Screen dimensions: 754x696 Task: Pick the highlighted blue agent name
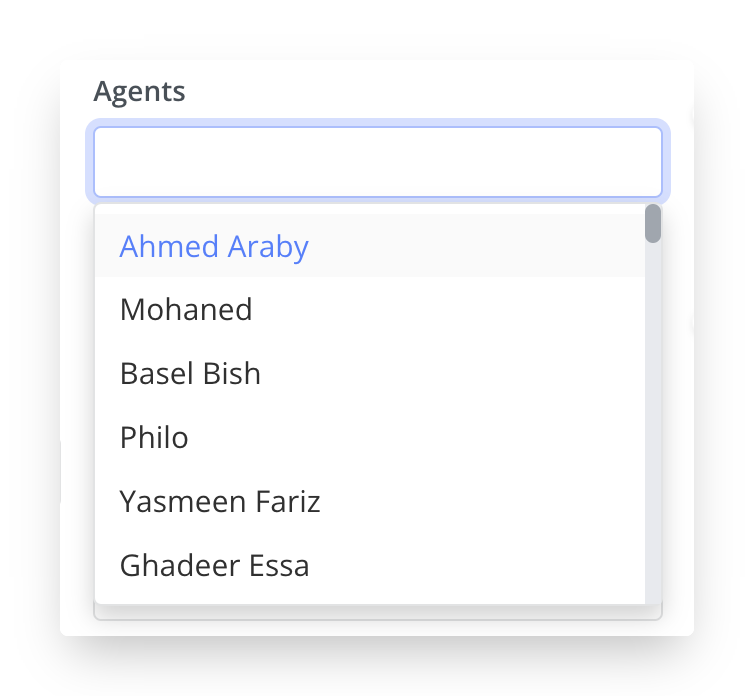[x=214, y=247]
